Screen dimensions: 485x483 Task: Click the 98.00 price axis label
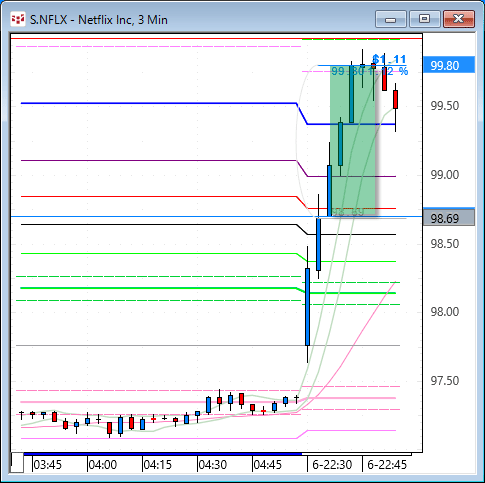tap(444, 312)
